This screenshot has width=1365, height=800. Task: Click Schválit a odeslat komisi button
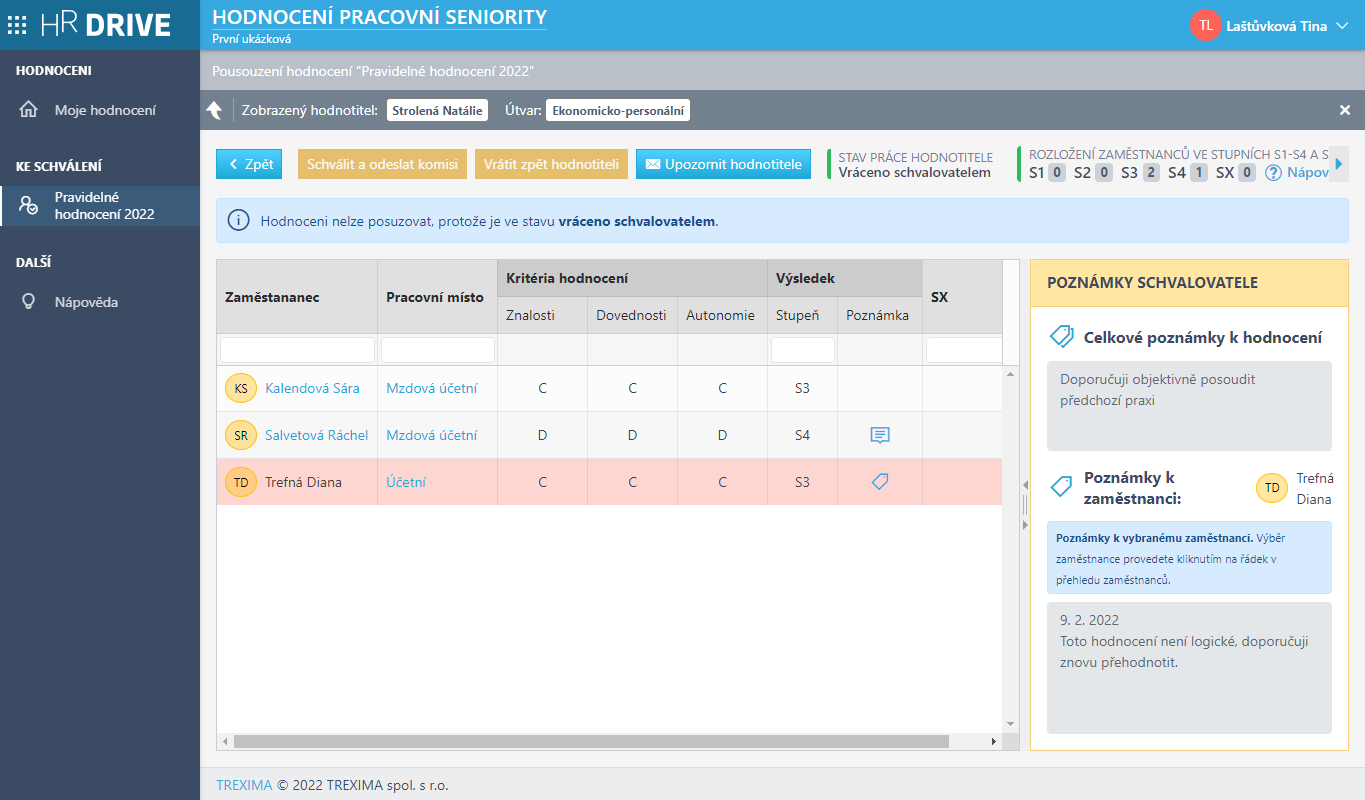click(x=382, y=164)
